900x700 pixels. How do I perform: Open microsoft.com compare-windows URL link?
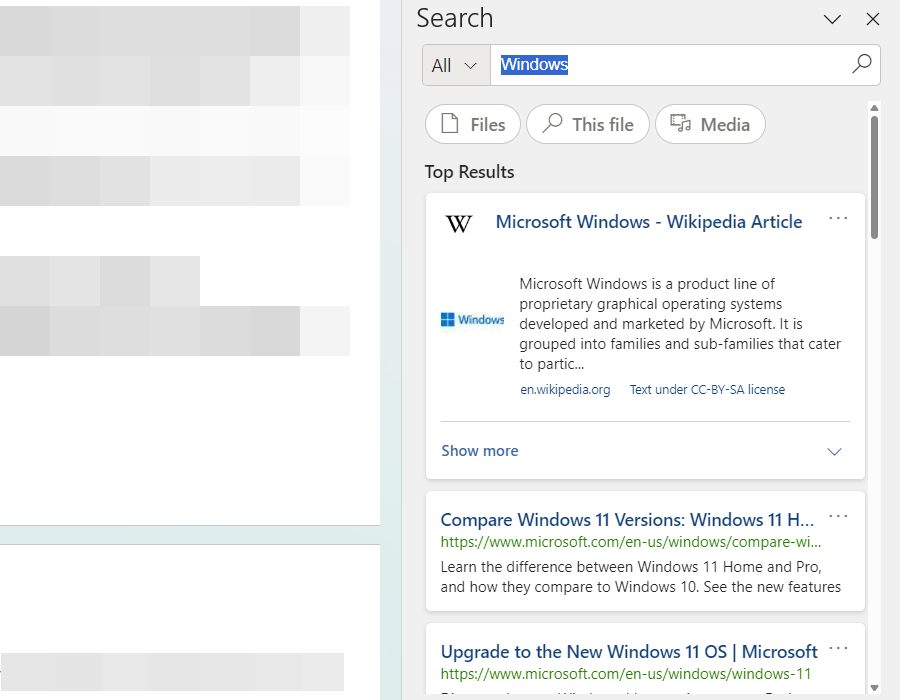[631, 542]
